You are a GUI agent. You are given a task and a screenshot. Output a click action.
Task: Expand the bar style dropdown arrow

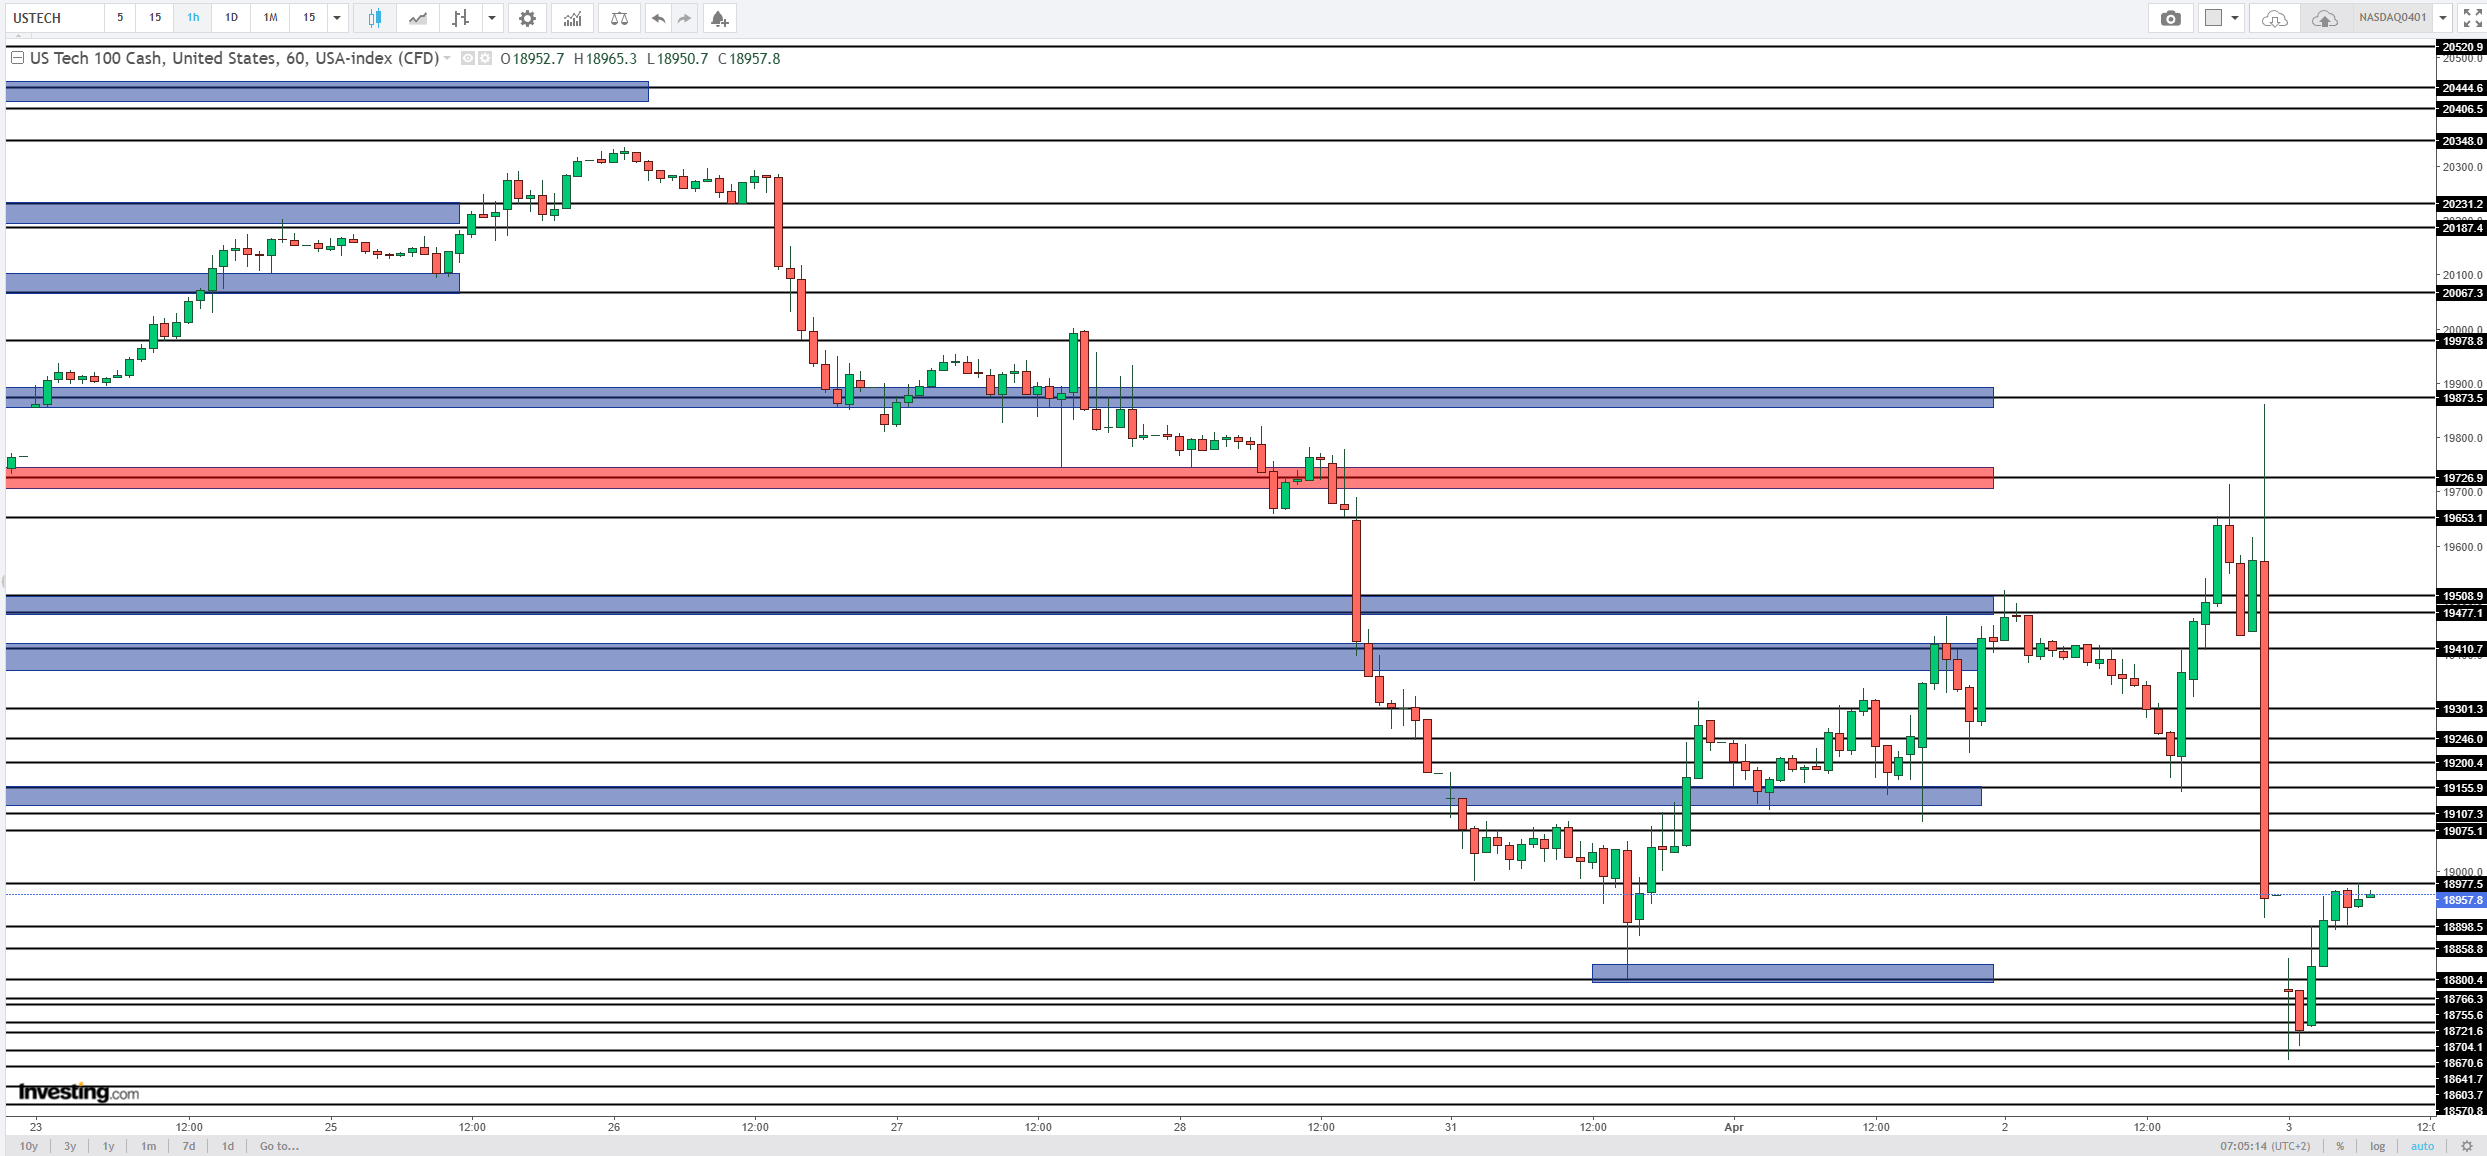pos(491,18)
